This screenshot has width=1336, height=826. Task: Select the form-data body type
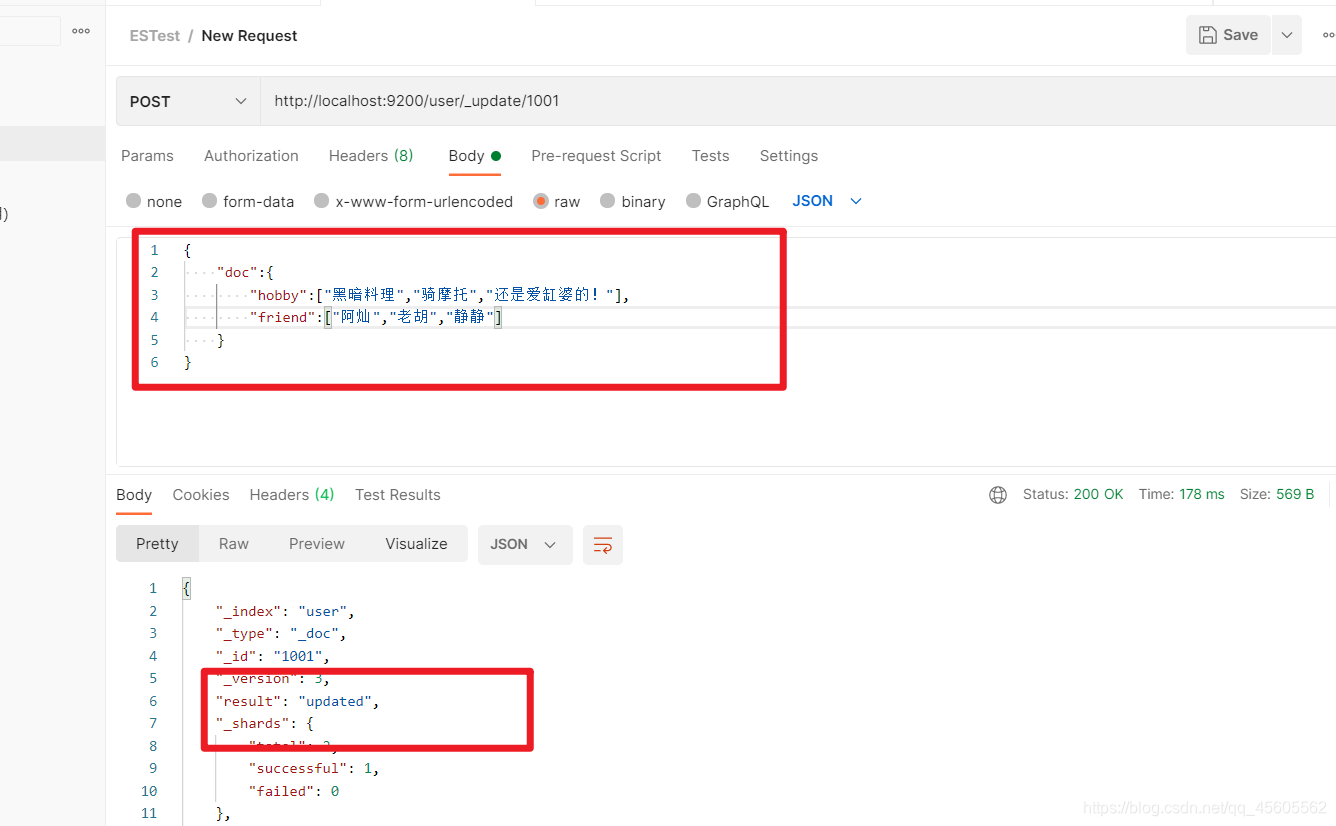(248, 201)
